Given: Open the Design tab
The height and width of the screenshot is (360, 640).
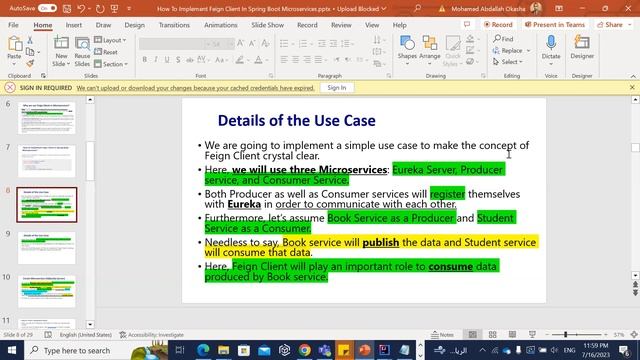Looking at the screenshot, I should tap(134, 25).
